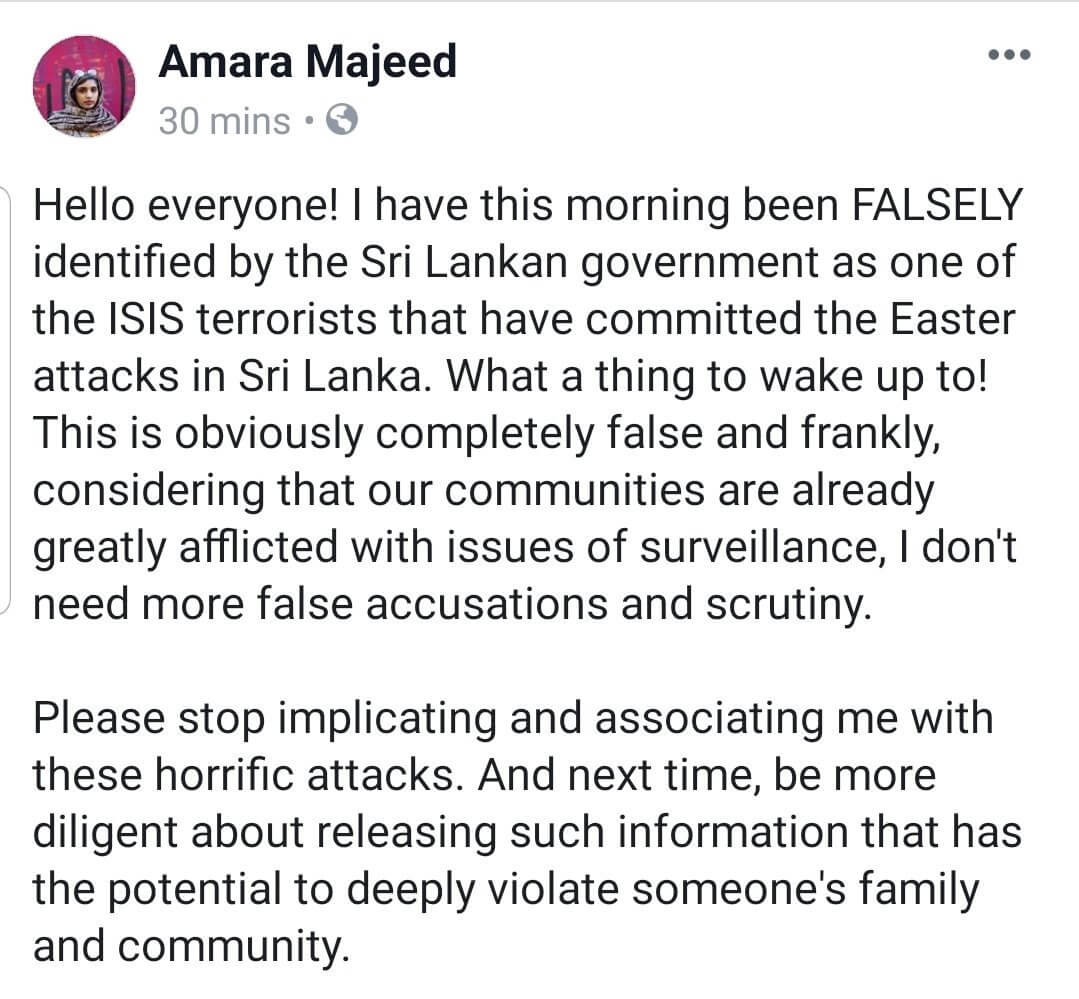Image resolution: width=1079 pixels, height=999 pixels.
Task: Open Amara Majeed's profile picture
Action: point(84,86)
